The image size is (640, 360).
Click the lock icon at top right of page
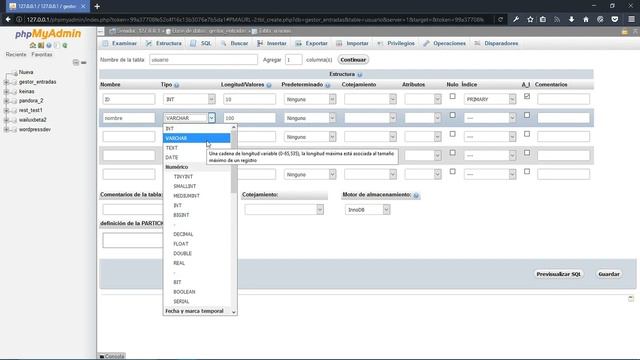tap(624, 31)
